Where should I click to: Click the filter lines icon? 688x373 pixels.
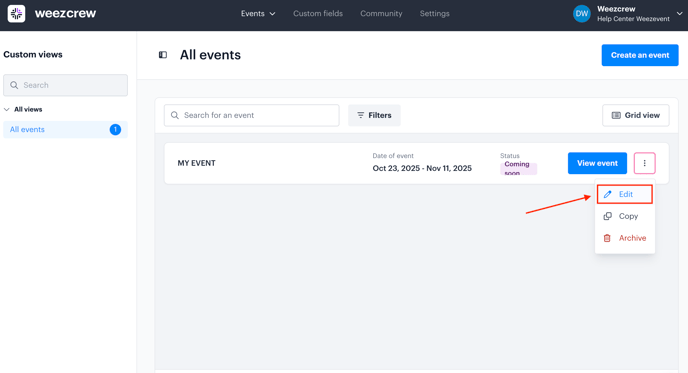click(x=361, y=115)
